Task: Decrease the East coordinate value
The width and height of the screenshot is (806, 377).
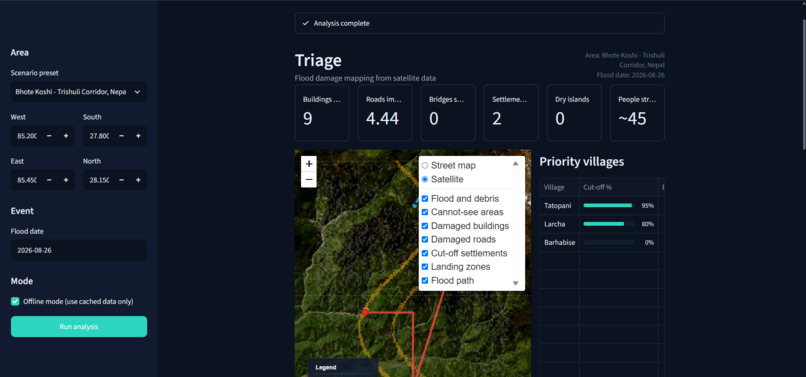Action: (49, 180)
